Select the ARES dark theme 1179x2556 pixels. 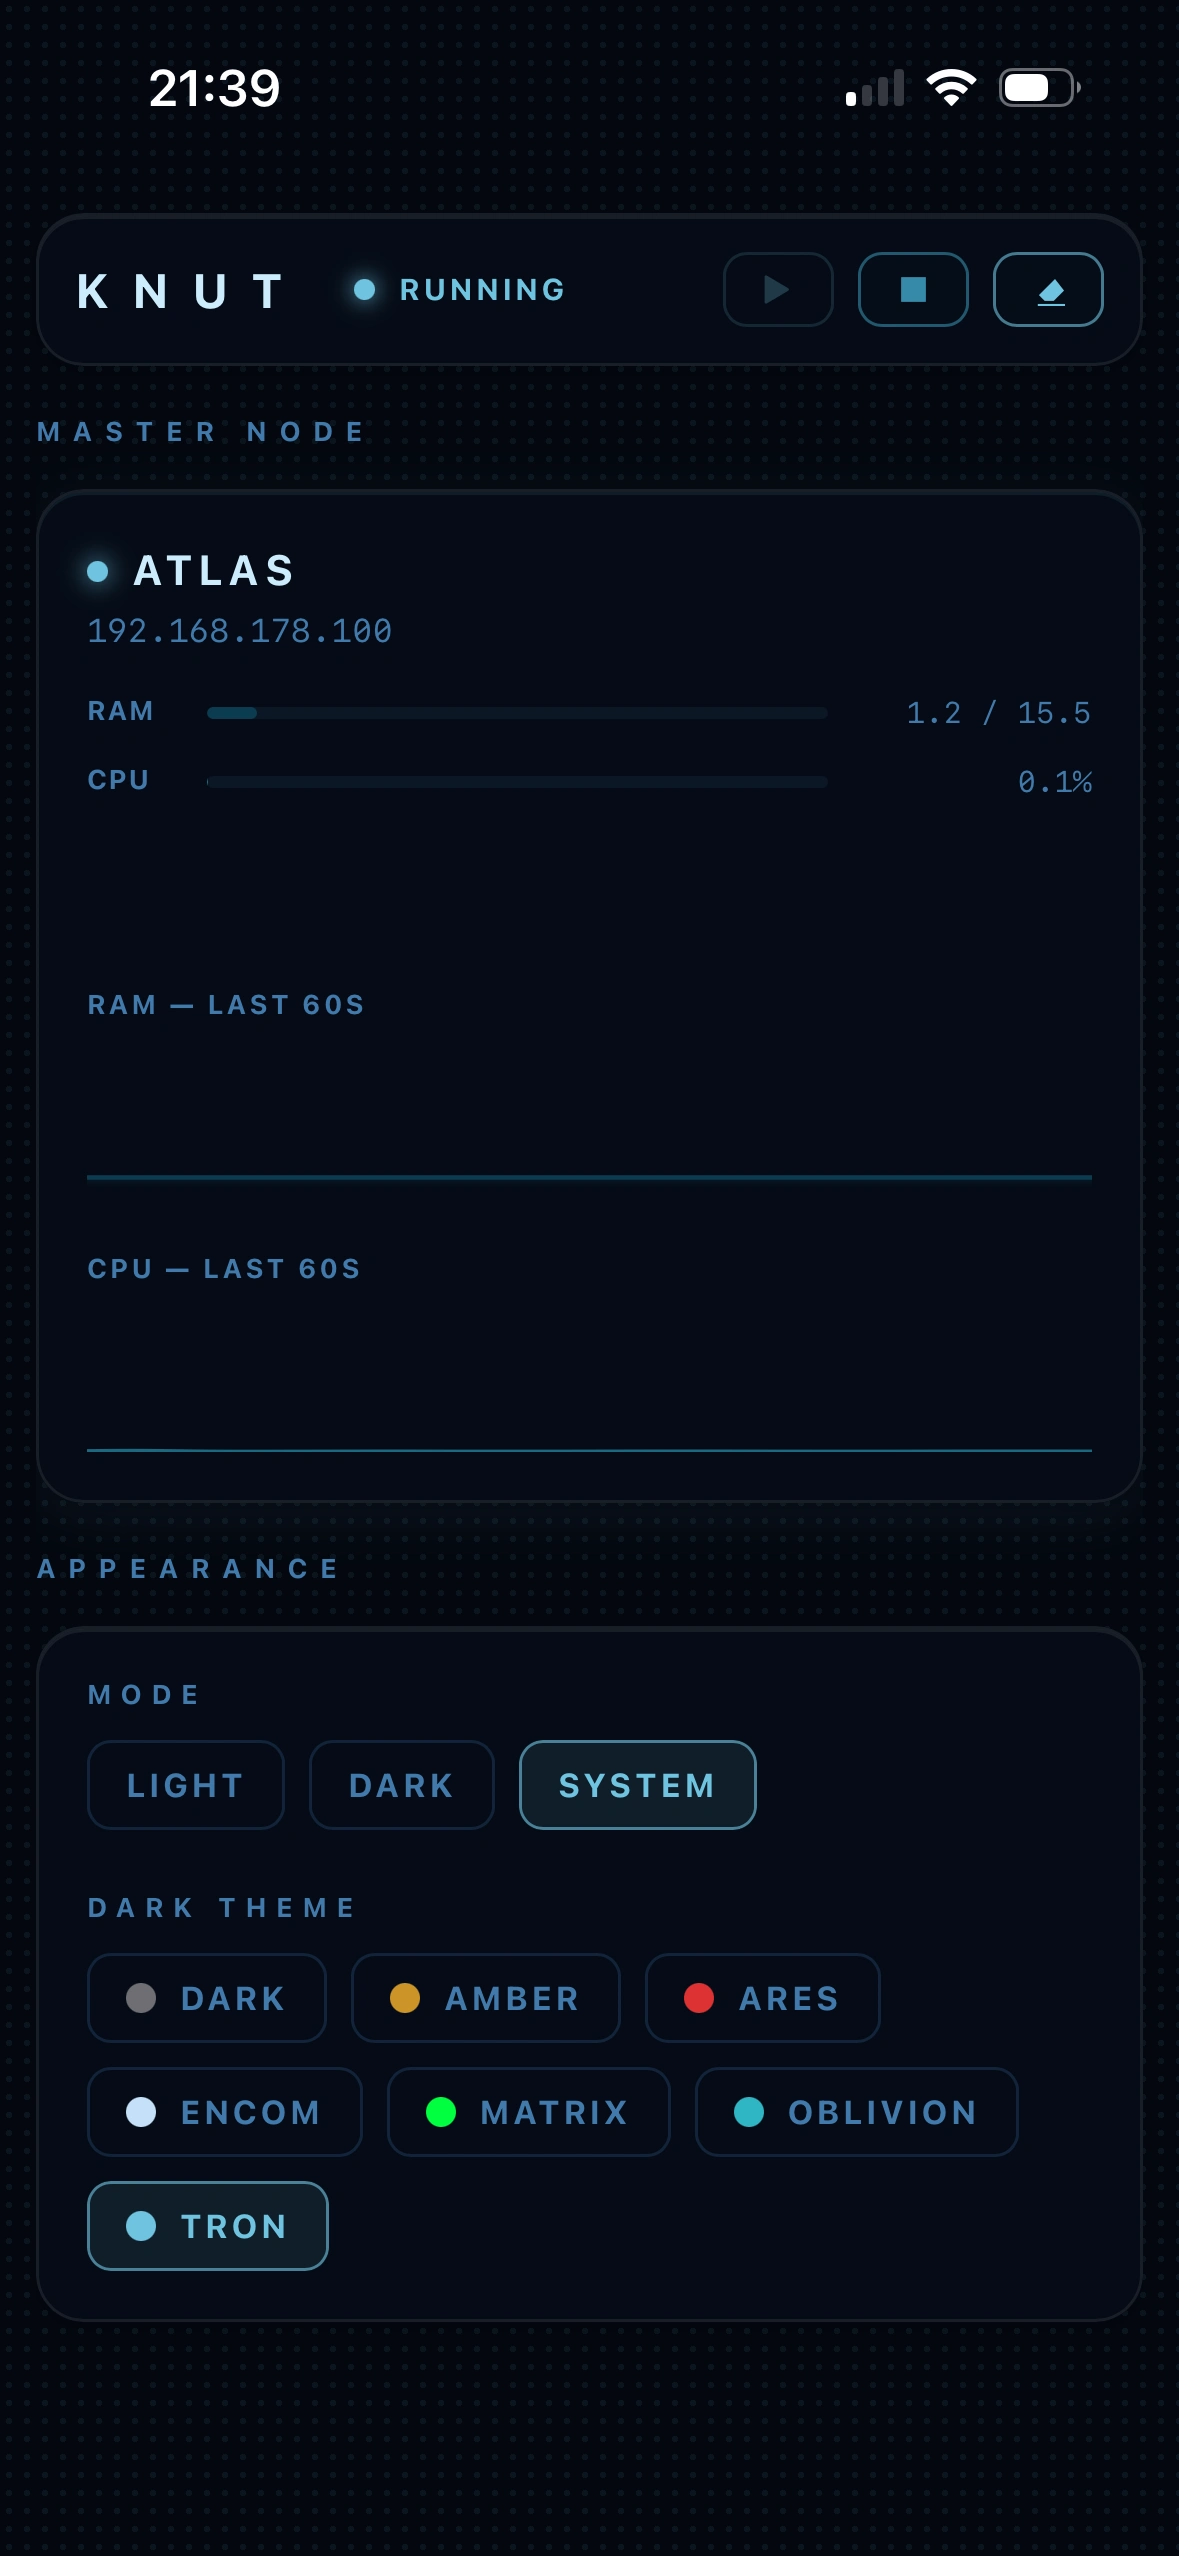point(763,1997)
